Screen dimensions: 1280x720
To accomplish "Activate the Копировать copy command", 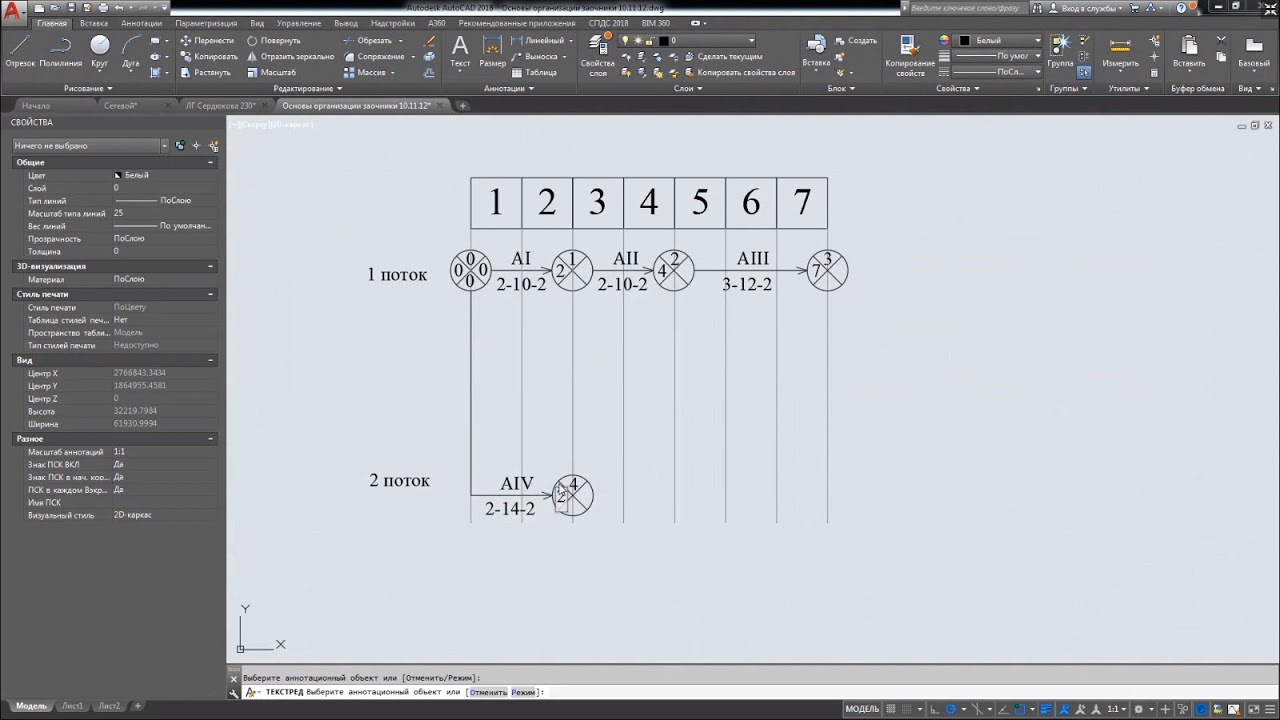I will click(209, 57).
